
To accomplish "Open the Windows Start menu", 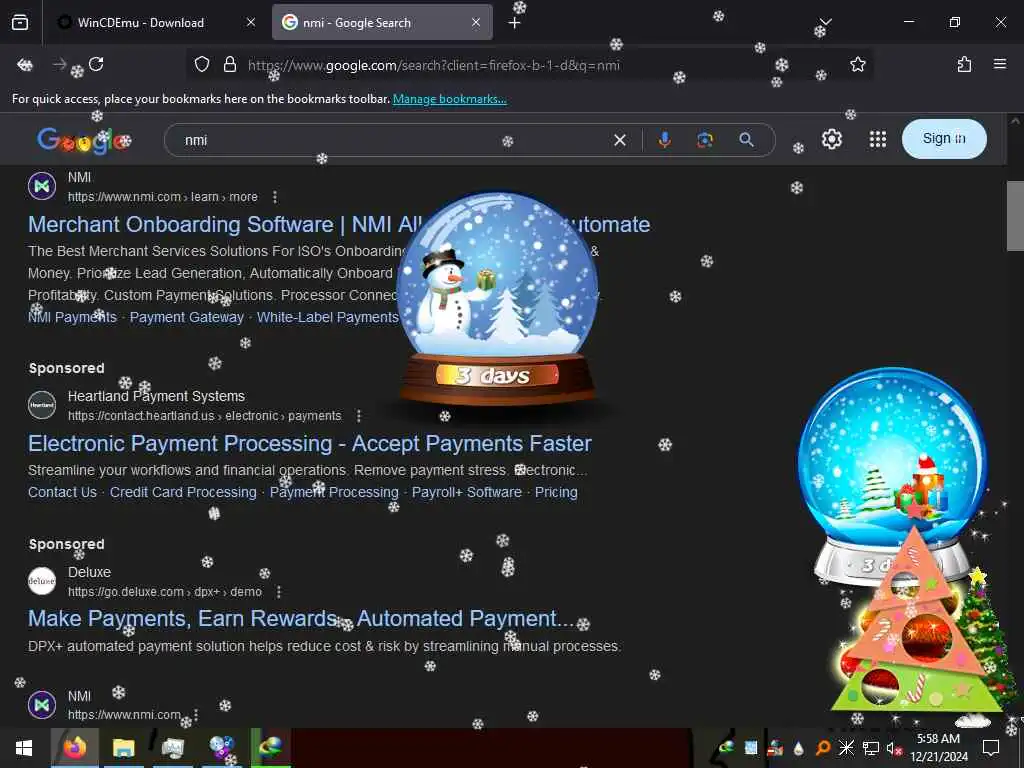I will click(x=24, y=748).
